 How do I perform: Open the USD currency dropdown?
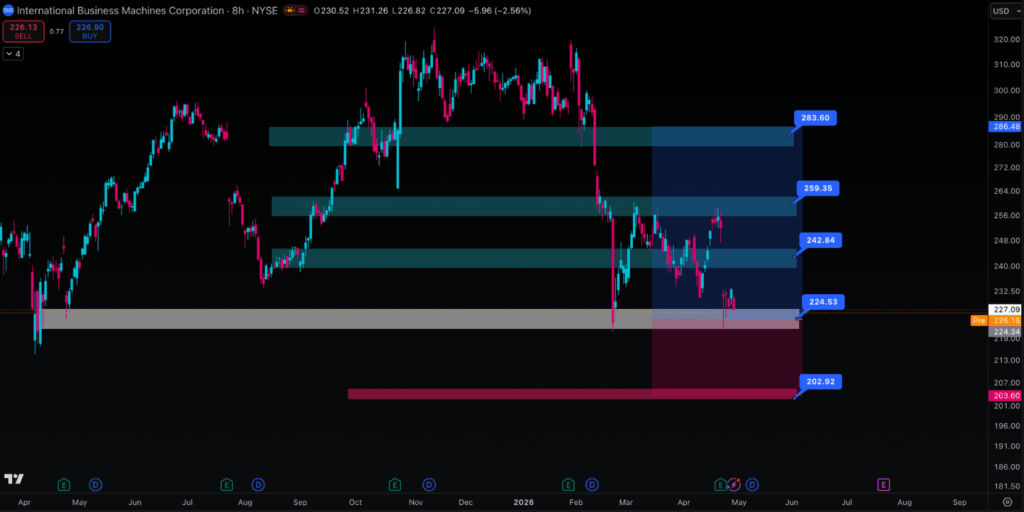(1002, 10)
